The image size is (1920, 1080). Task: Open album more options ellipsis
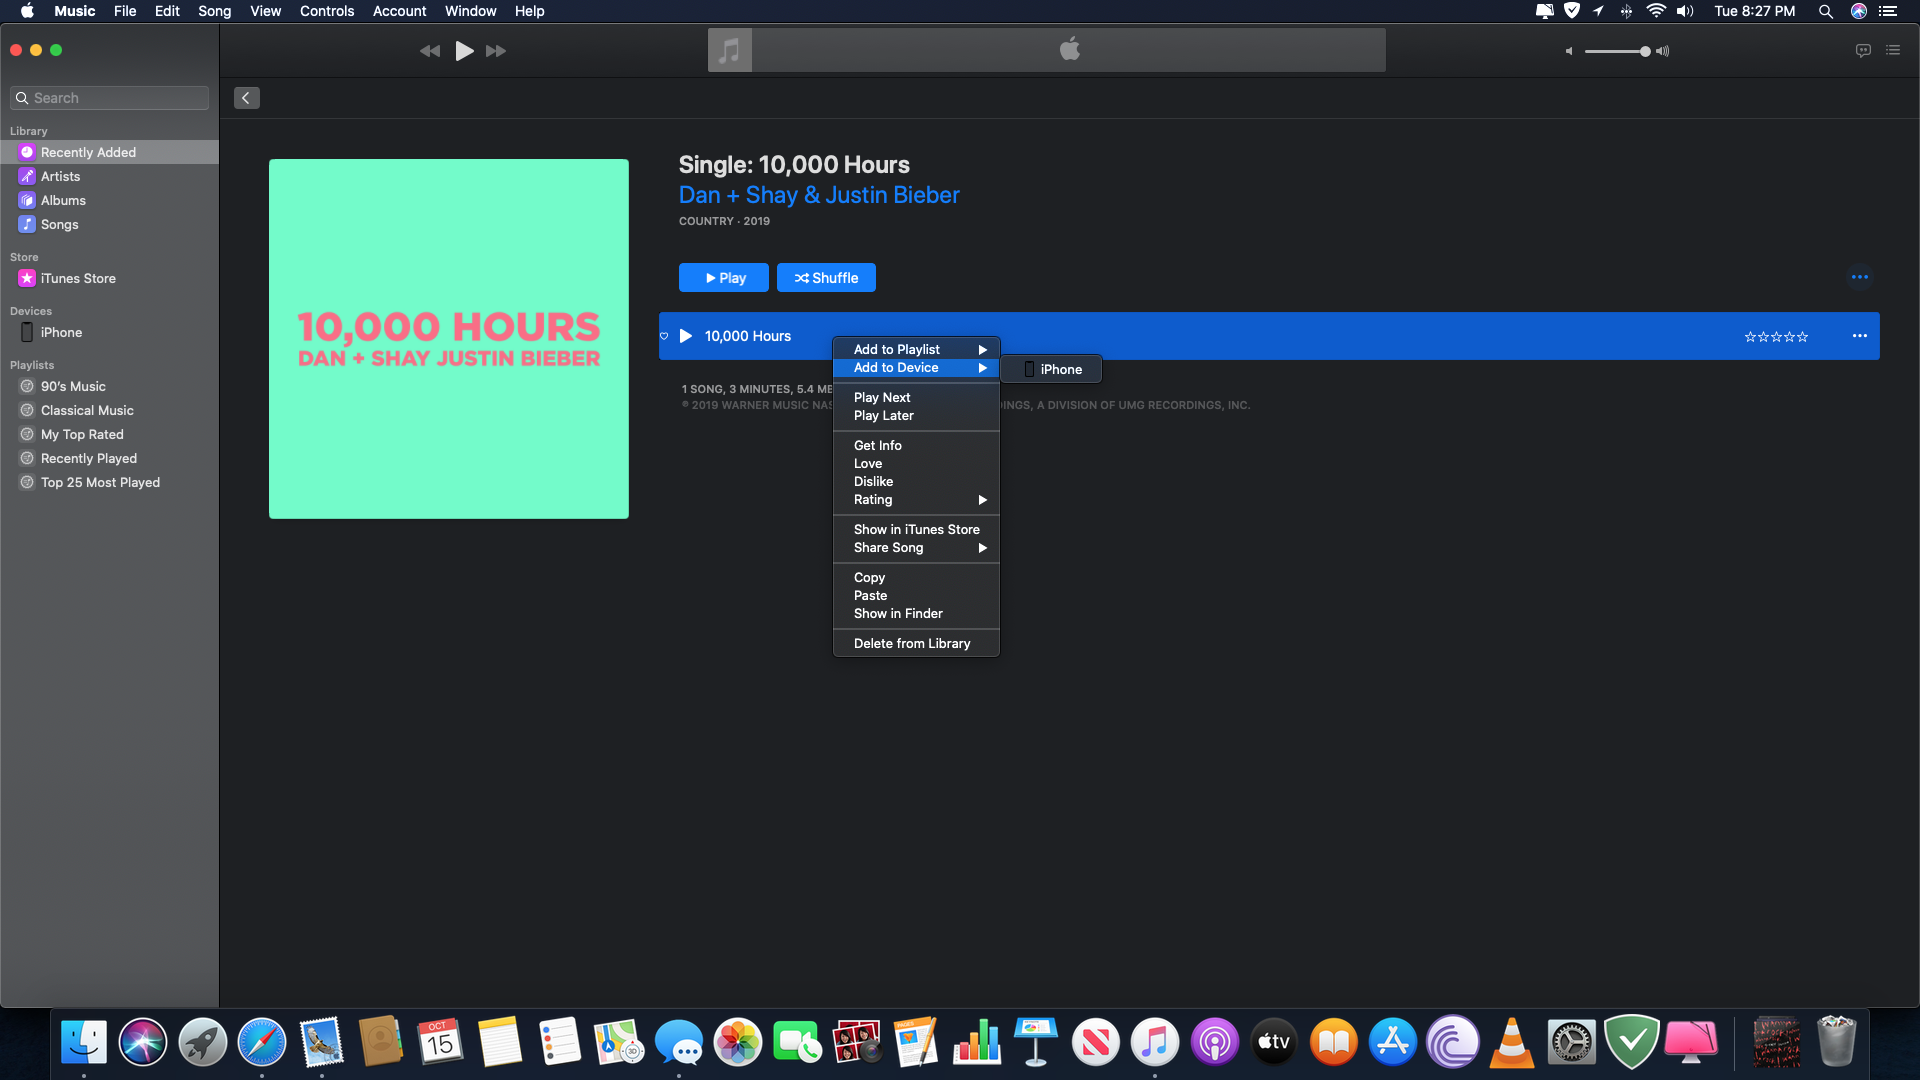coord(1860,277)
